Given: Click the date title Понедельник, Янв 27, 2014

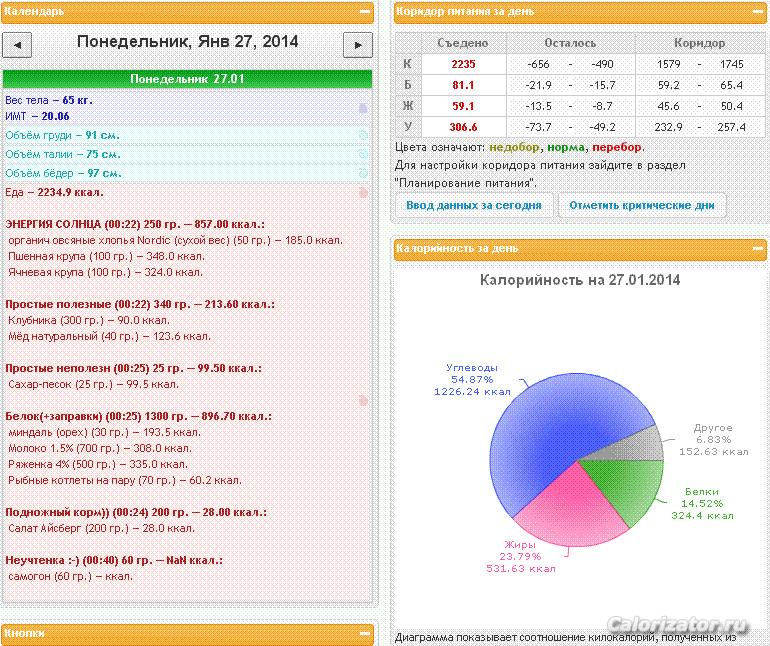Looking at the screenshot, I should click(188, 41).
